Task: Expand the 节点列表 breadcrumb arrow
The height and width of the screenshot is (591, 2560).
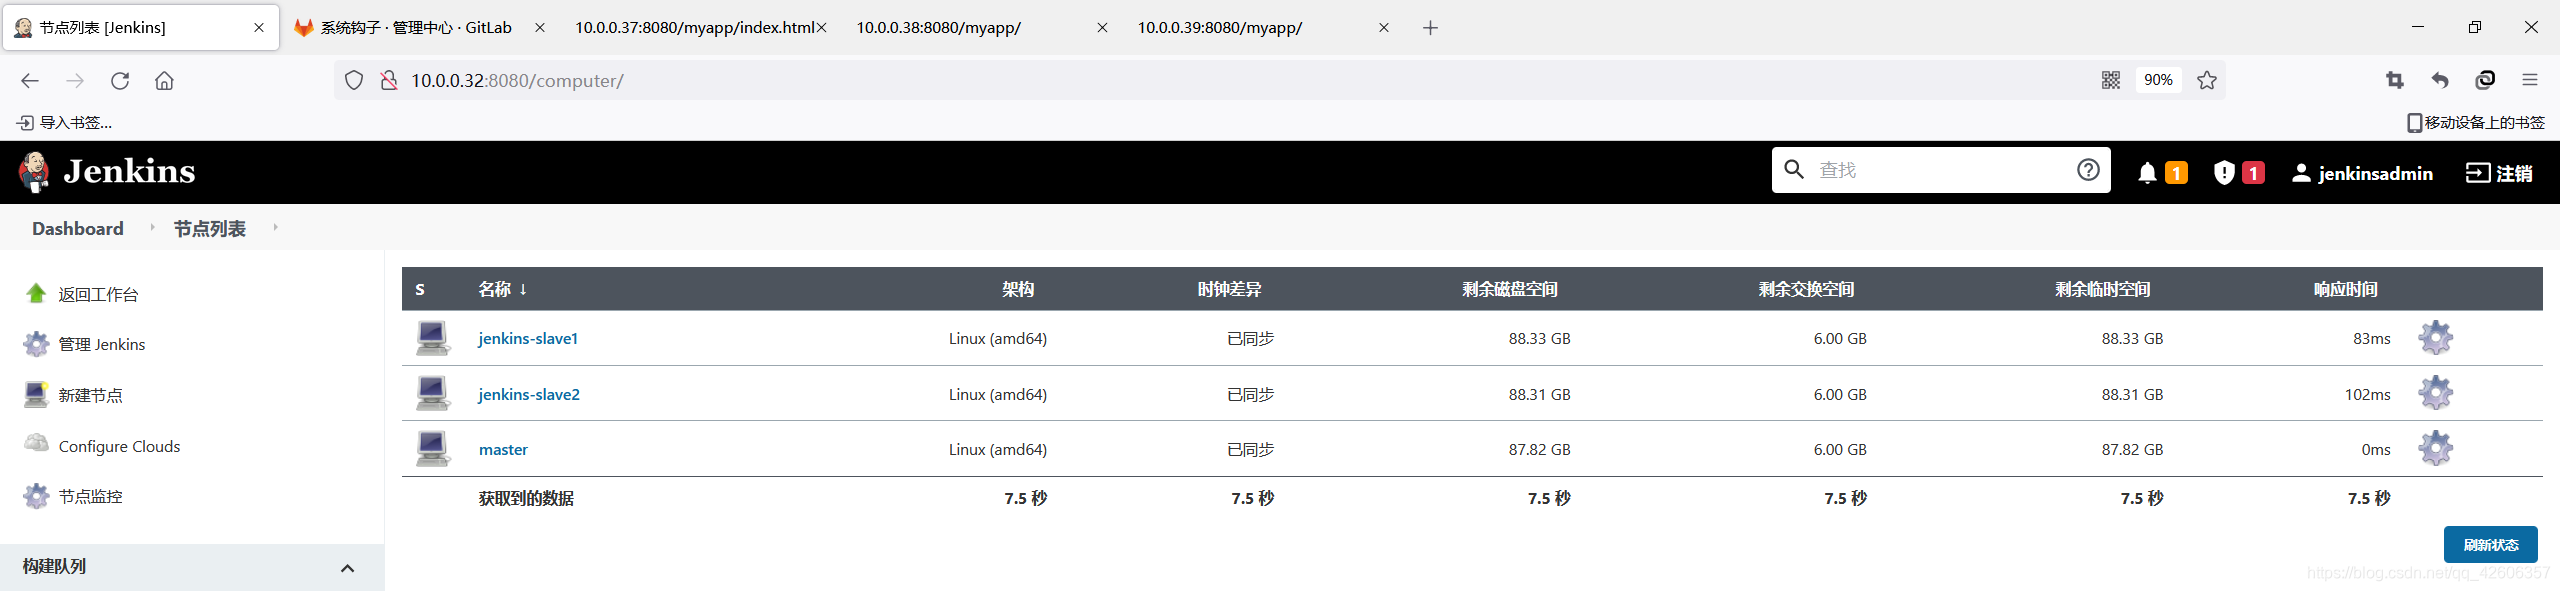Action: tap(275, 227)
